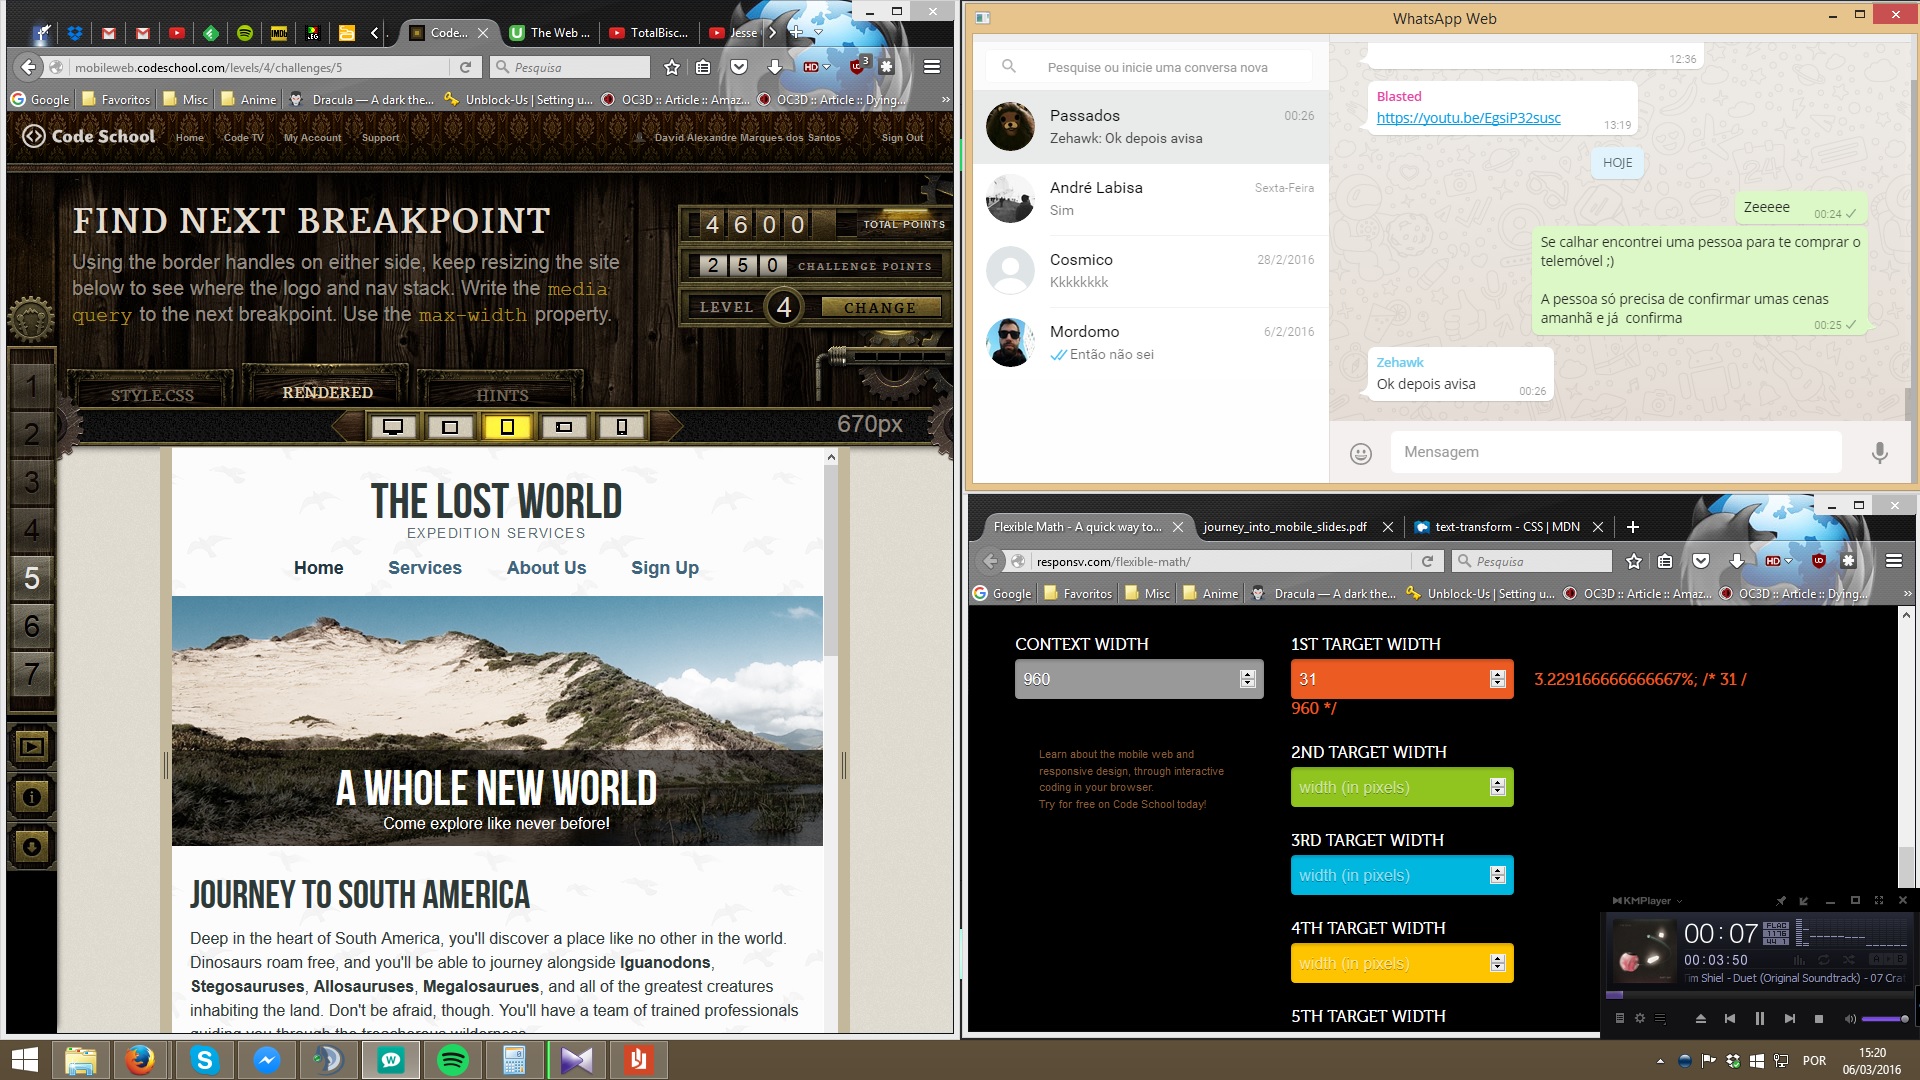
Task: Stop playback in KMPlayer
Action: tap(1819, 1018)
